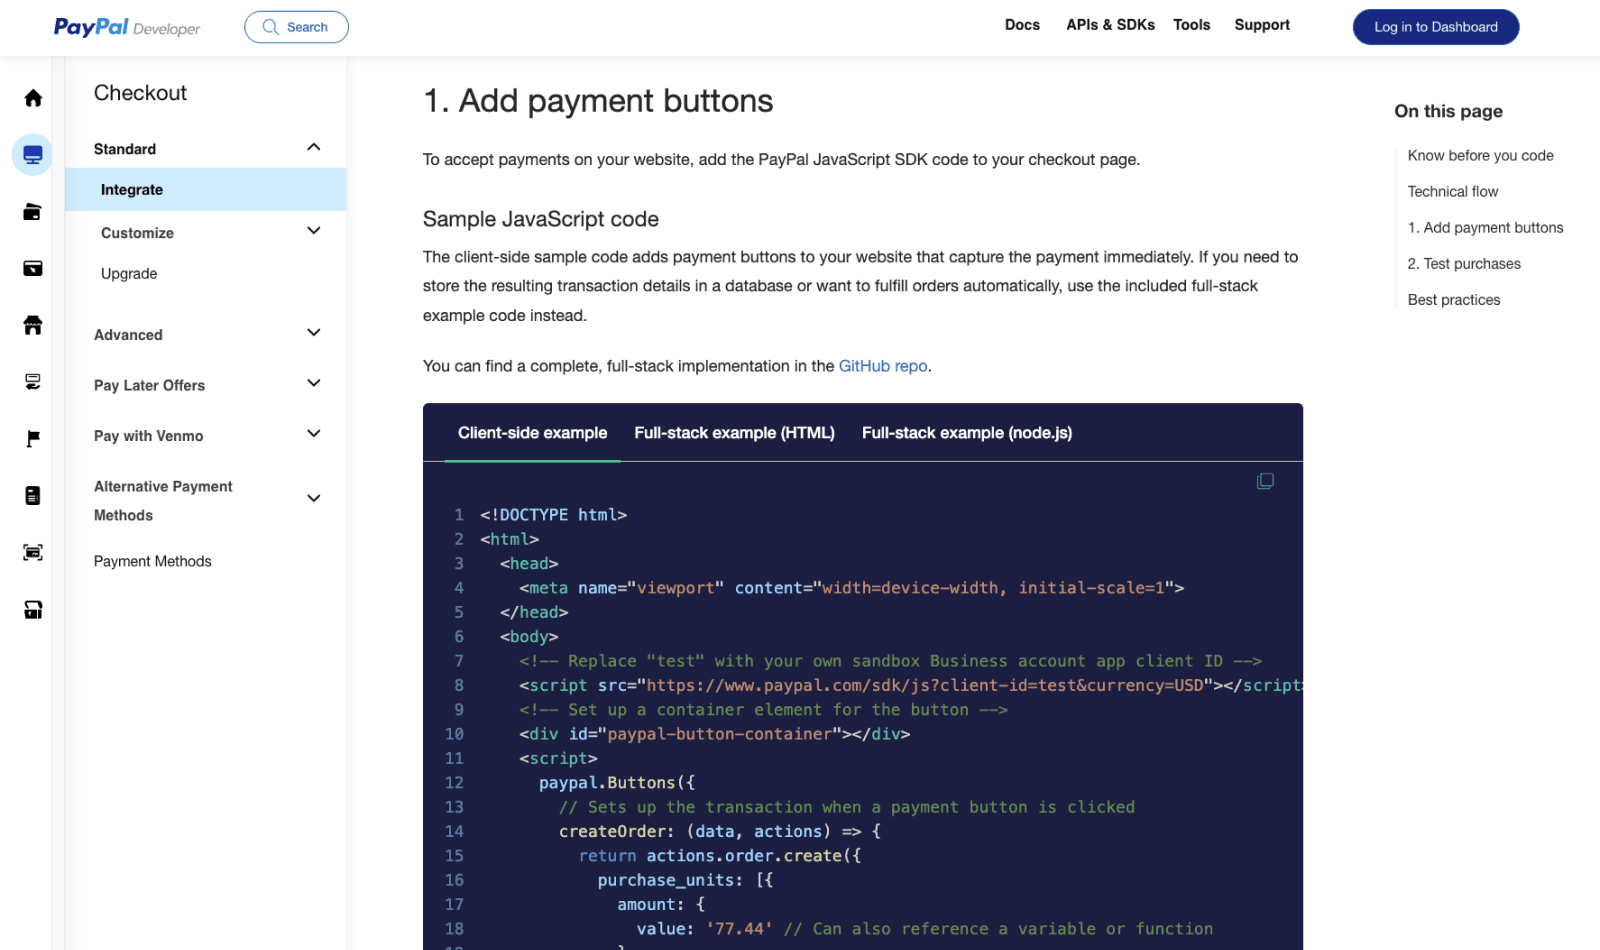Click the wallet card icon in sidebar
Image resolution: width=1600 pixels, height=950 pixels.
pos(33,212)
